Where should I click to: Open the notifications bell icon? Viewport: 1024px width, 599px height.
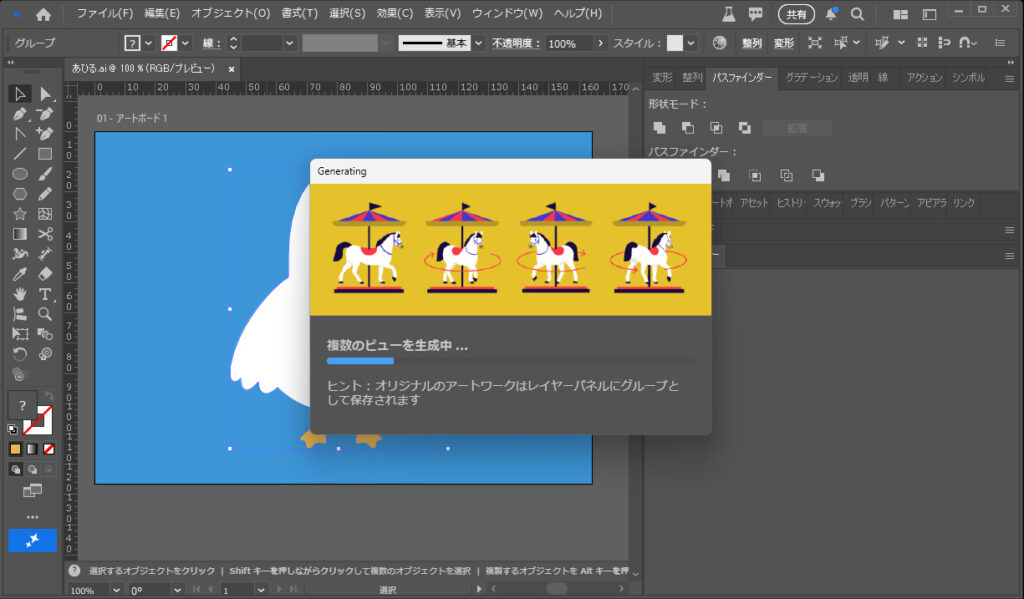[x=831, y=14]
